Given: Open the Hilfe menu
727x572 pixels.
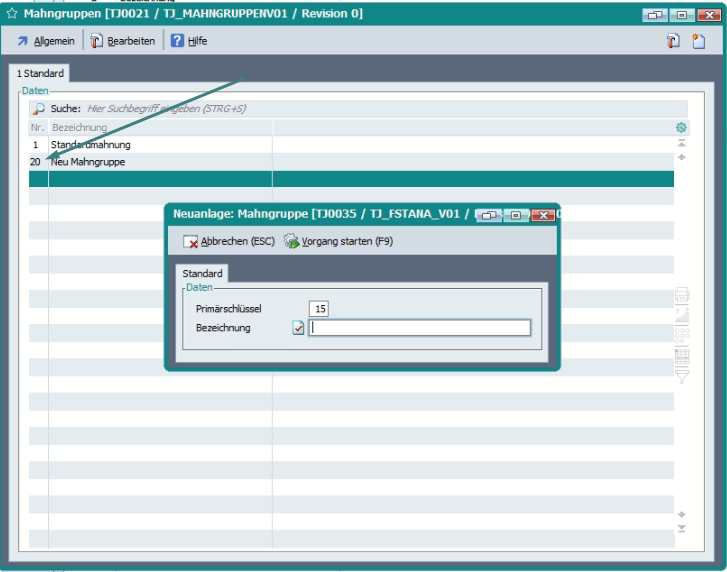Looking at the screenshot, I should (188, 41).
